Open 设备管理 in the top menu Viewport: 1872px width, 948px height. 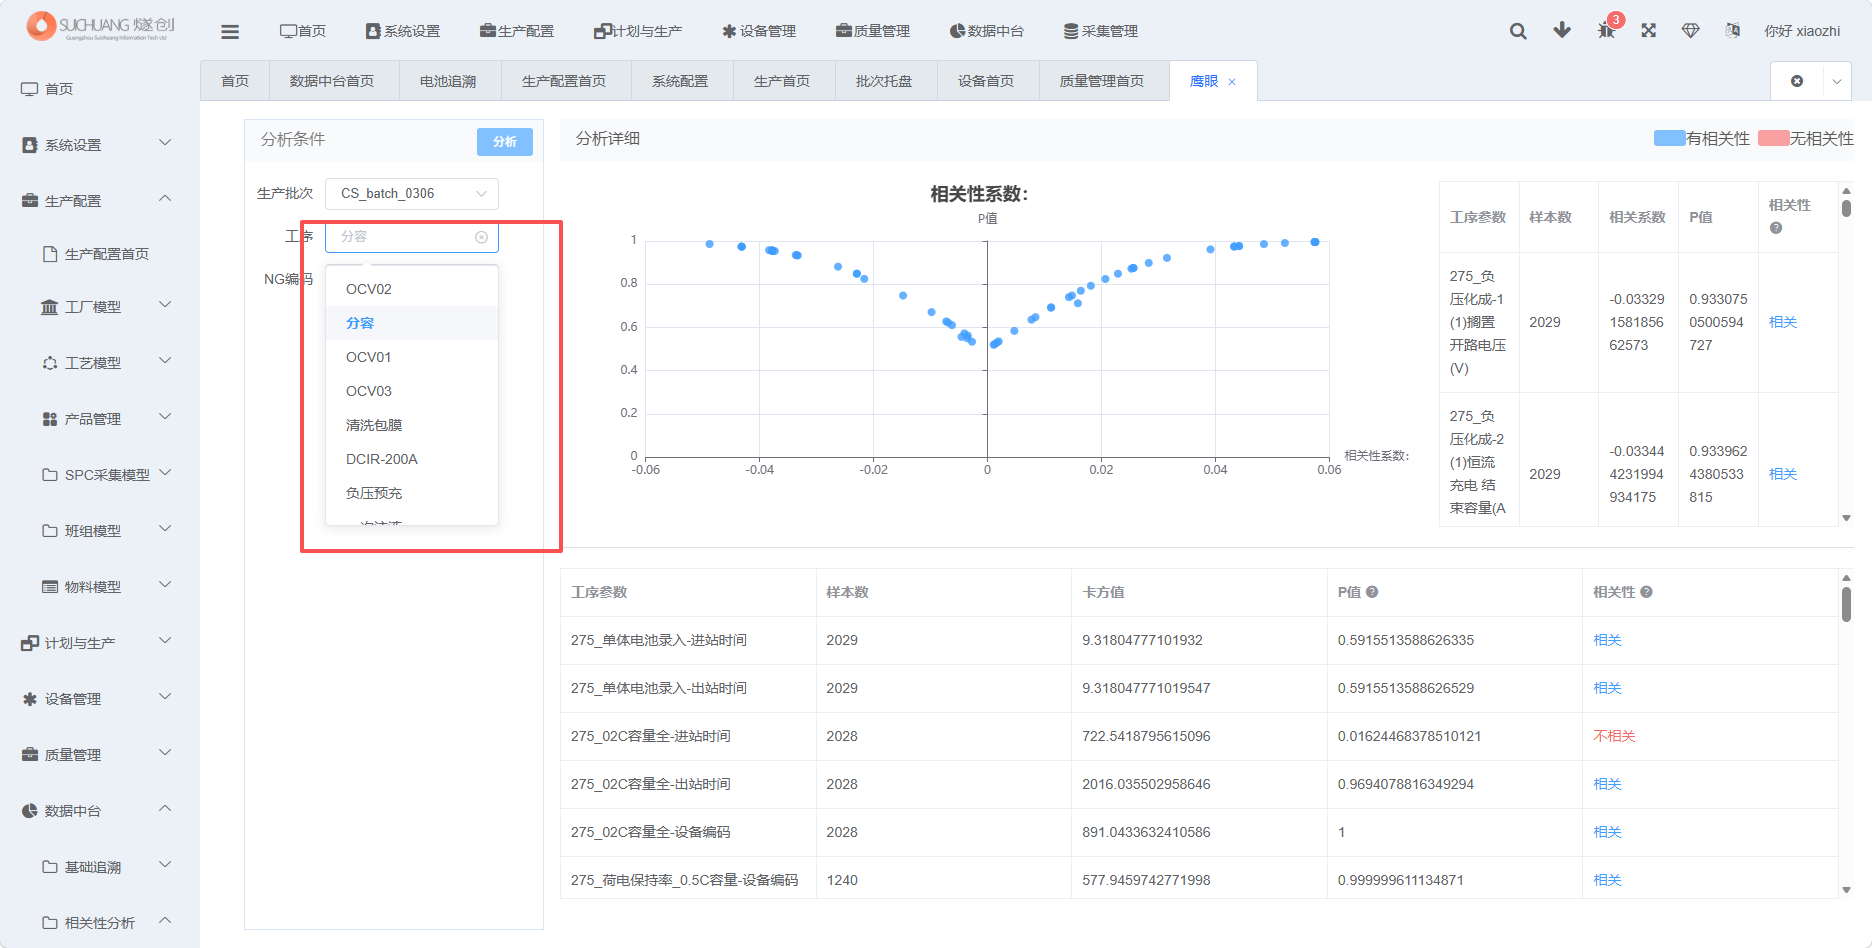[759, 31]
